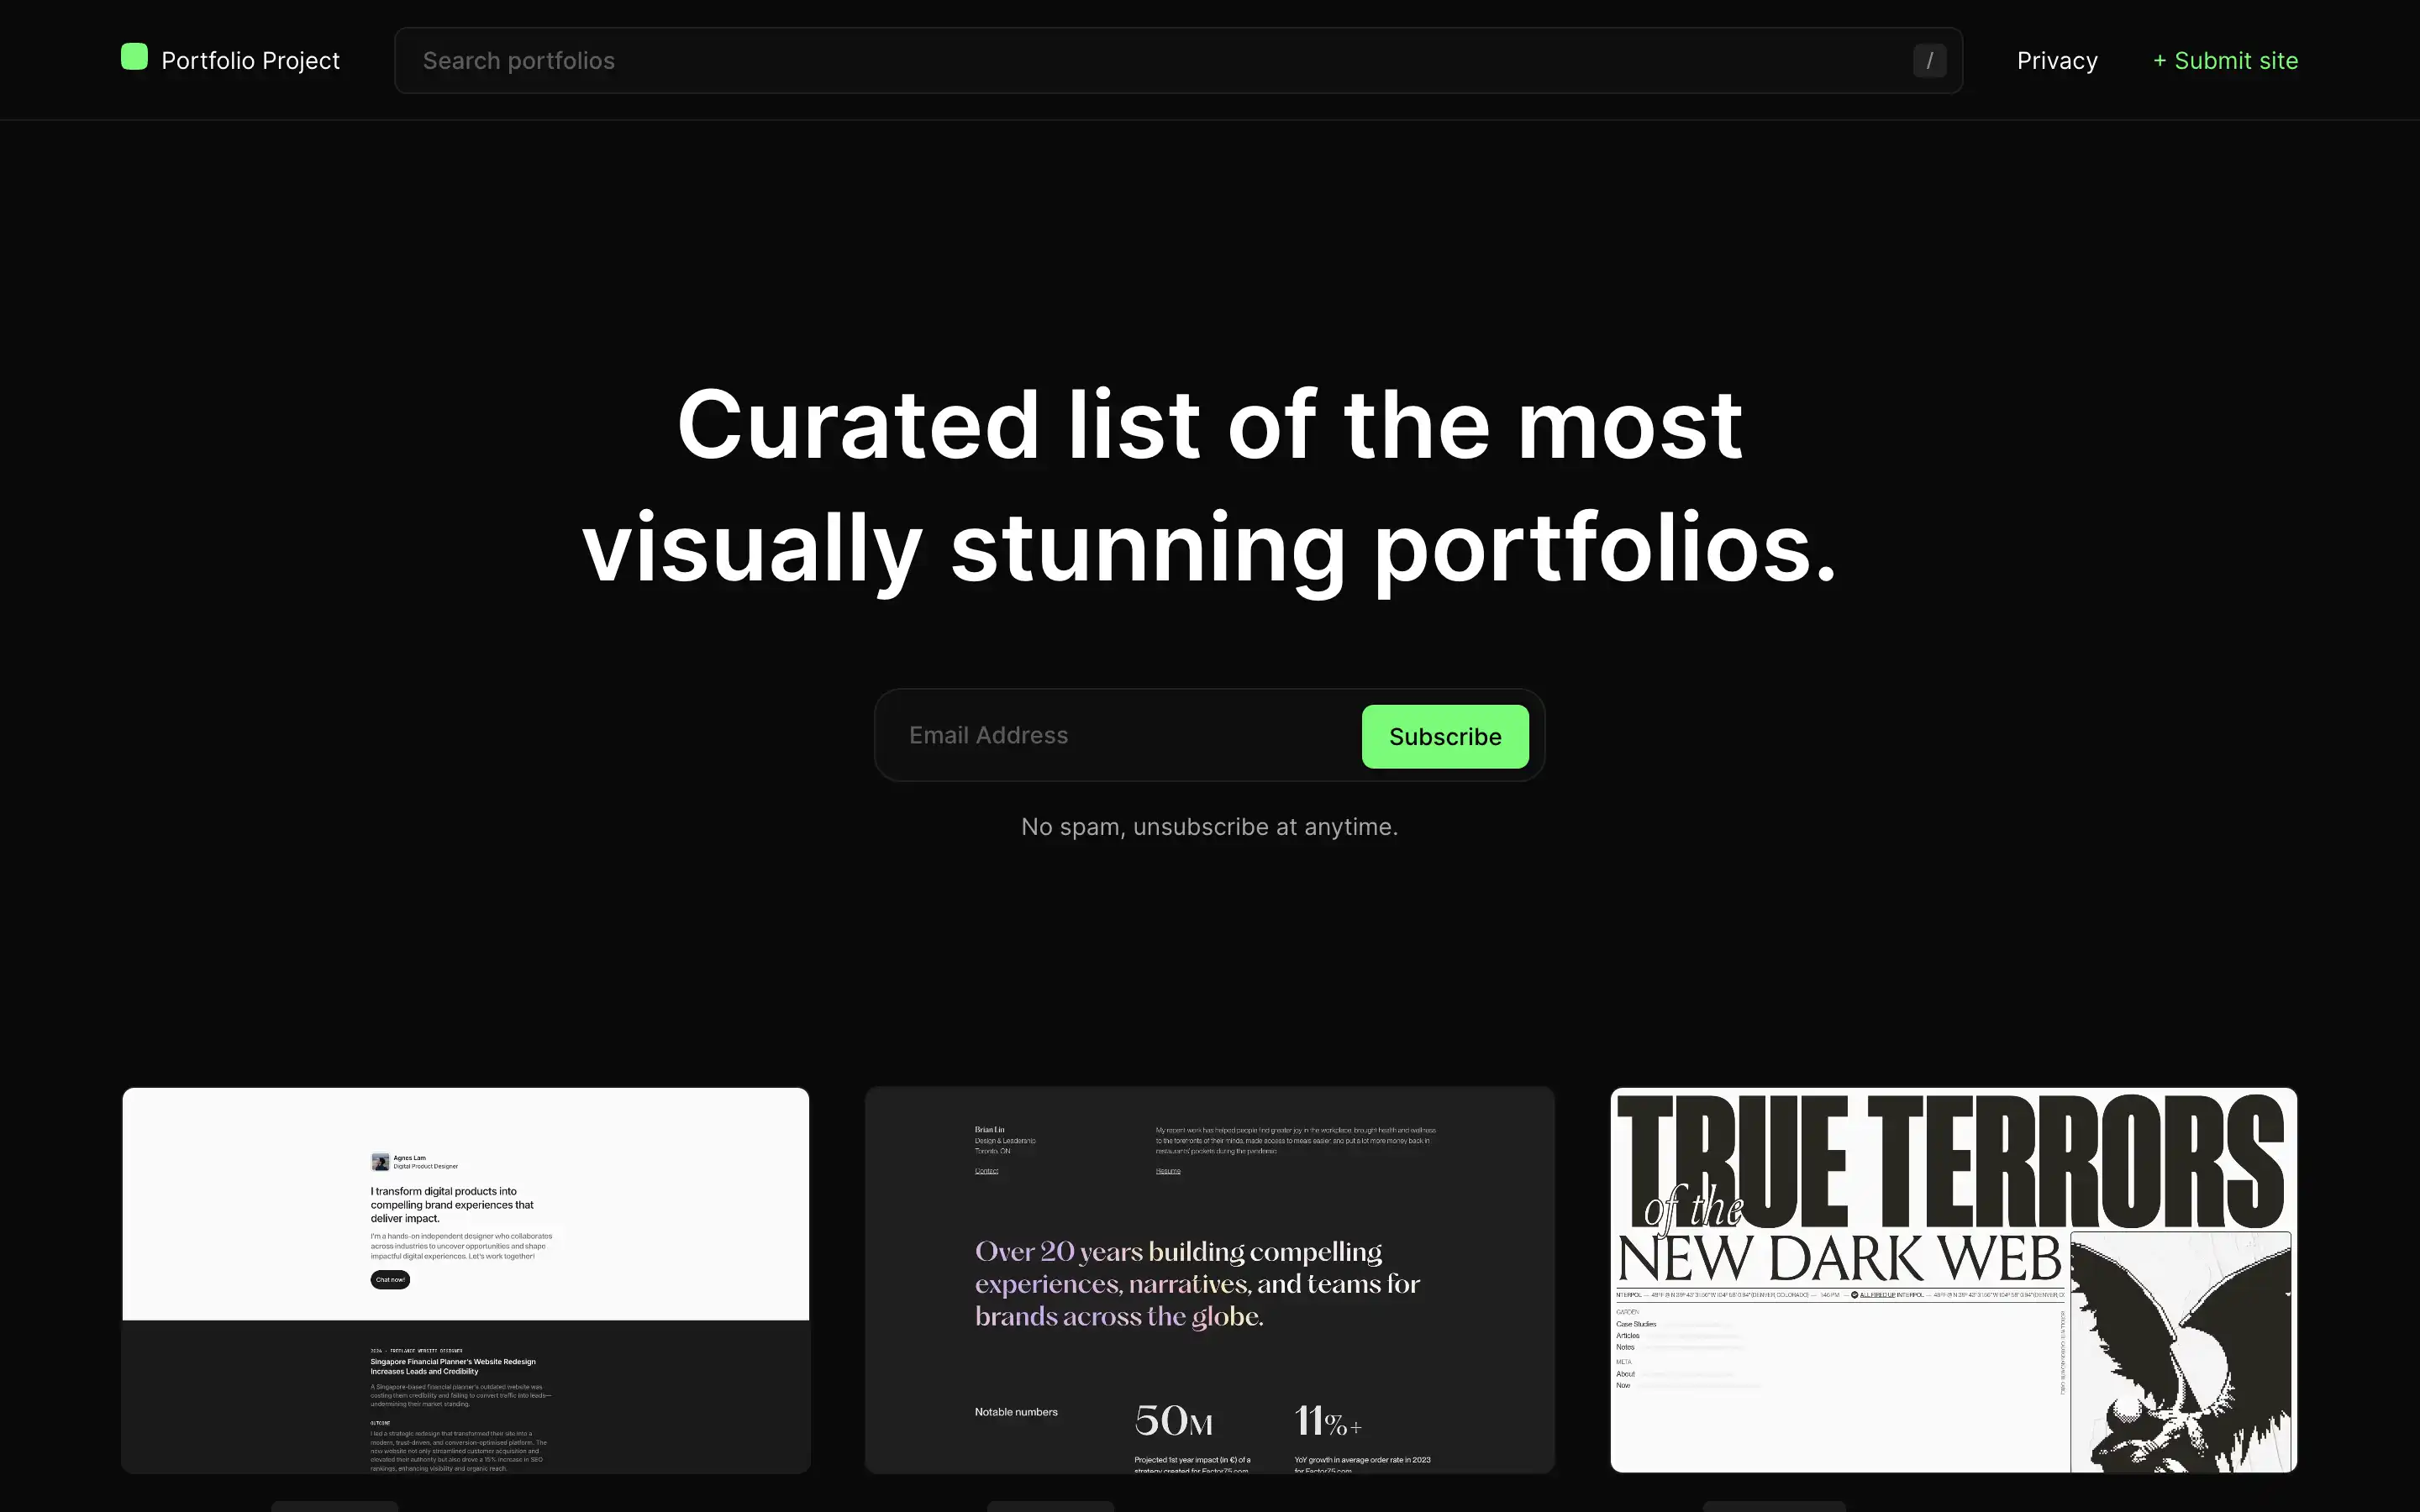Click Agnes Lam's avatar in first thumbnail
Viewport: 2420px width, 1512px height.
pos(381,1161)
